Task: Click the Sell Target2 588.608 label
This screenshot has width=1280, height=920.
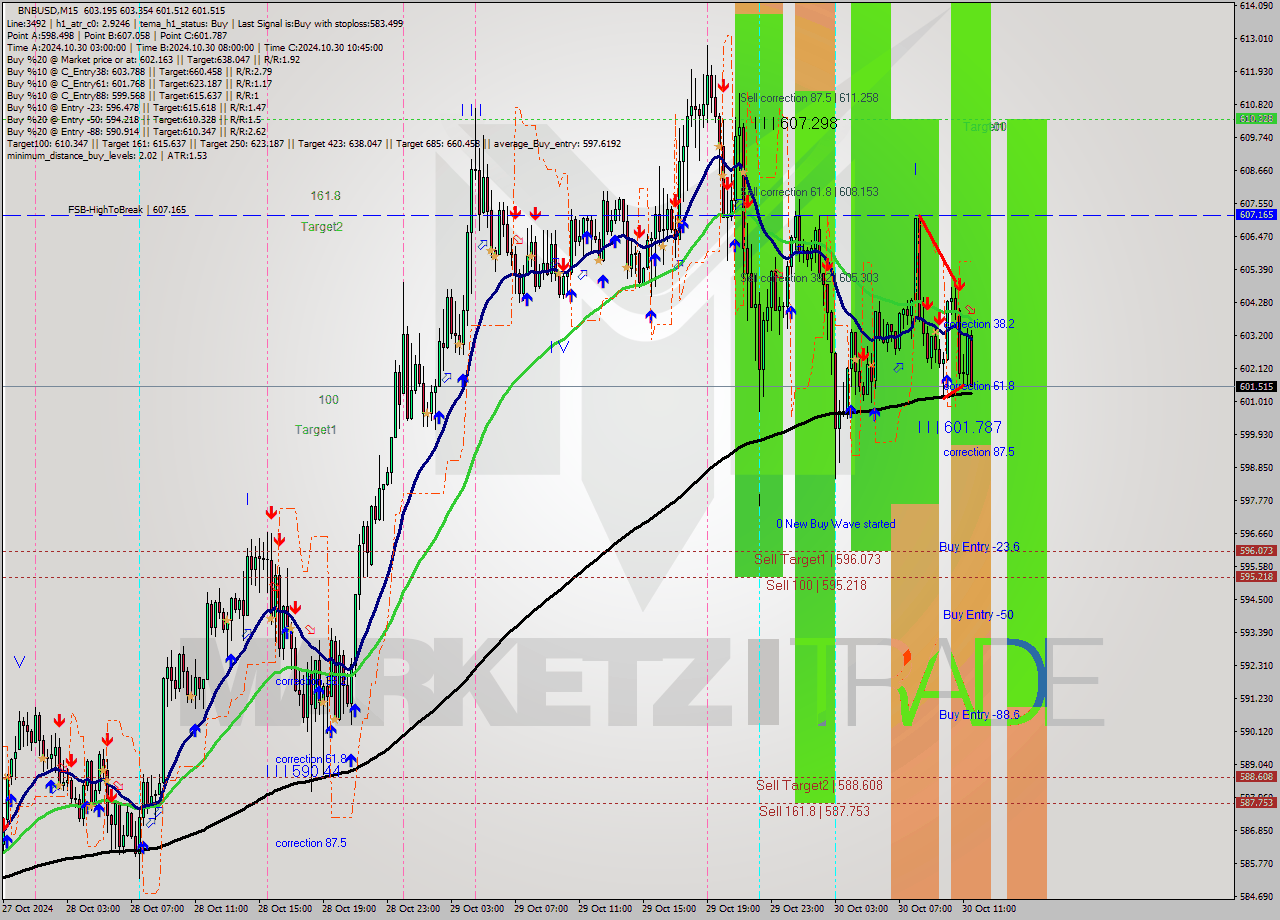Action: click(819, 785)
